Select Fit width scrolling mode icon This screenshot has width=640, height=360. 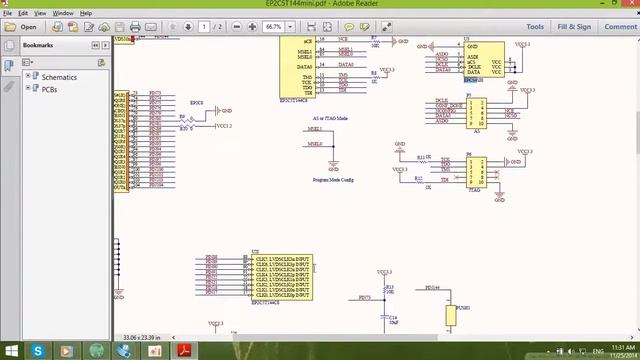311,27
